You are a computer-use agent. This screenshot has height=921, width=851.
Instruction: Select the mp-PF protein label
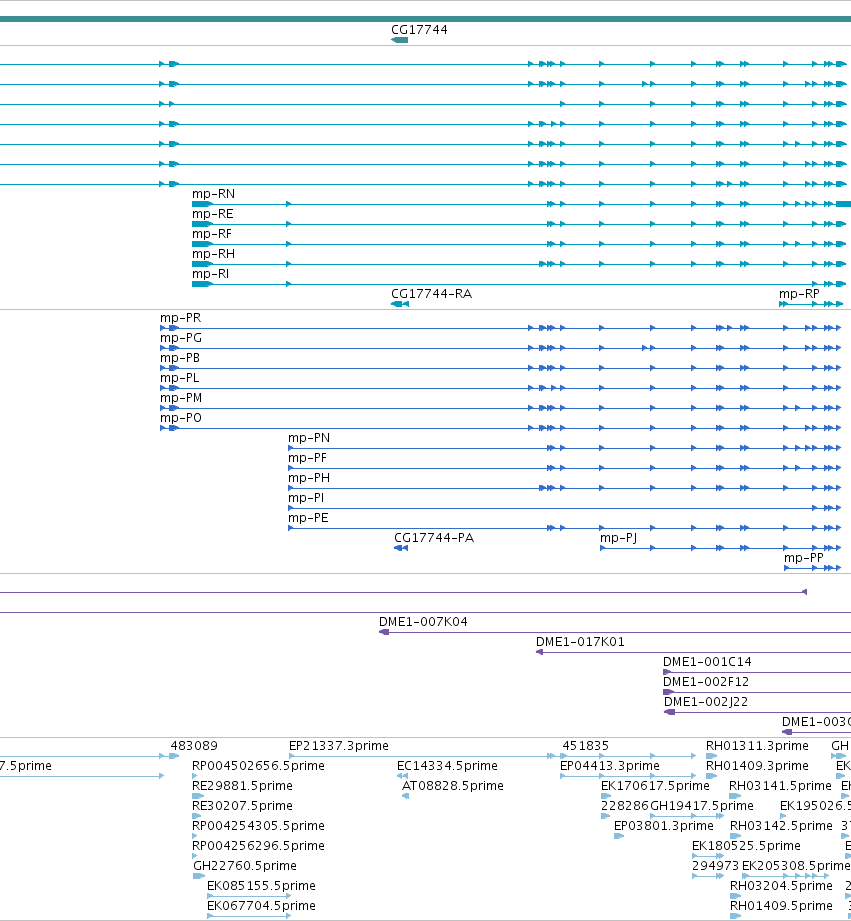coord(307,458)
